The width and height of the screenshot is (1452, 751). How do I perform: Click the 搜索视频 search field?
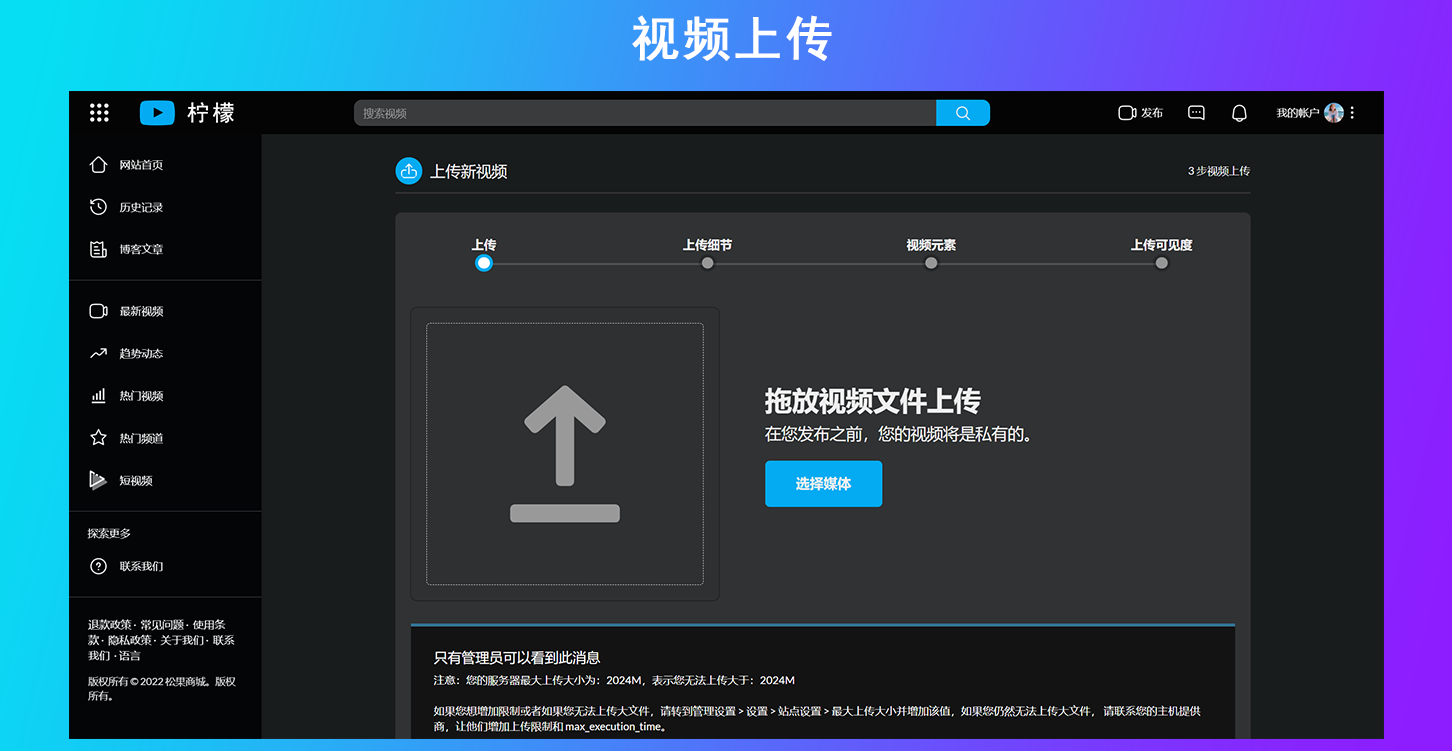pos(645,113)
